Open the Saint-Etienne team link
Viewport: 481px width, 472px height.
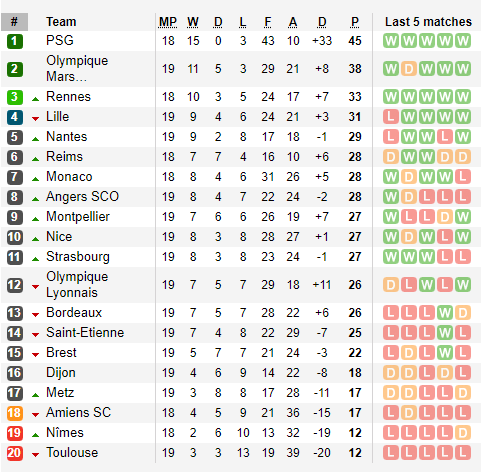[85, 333]
